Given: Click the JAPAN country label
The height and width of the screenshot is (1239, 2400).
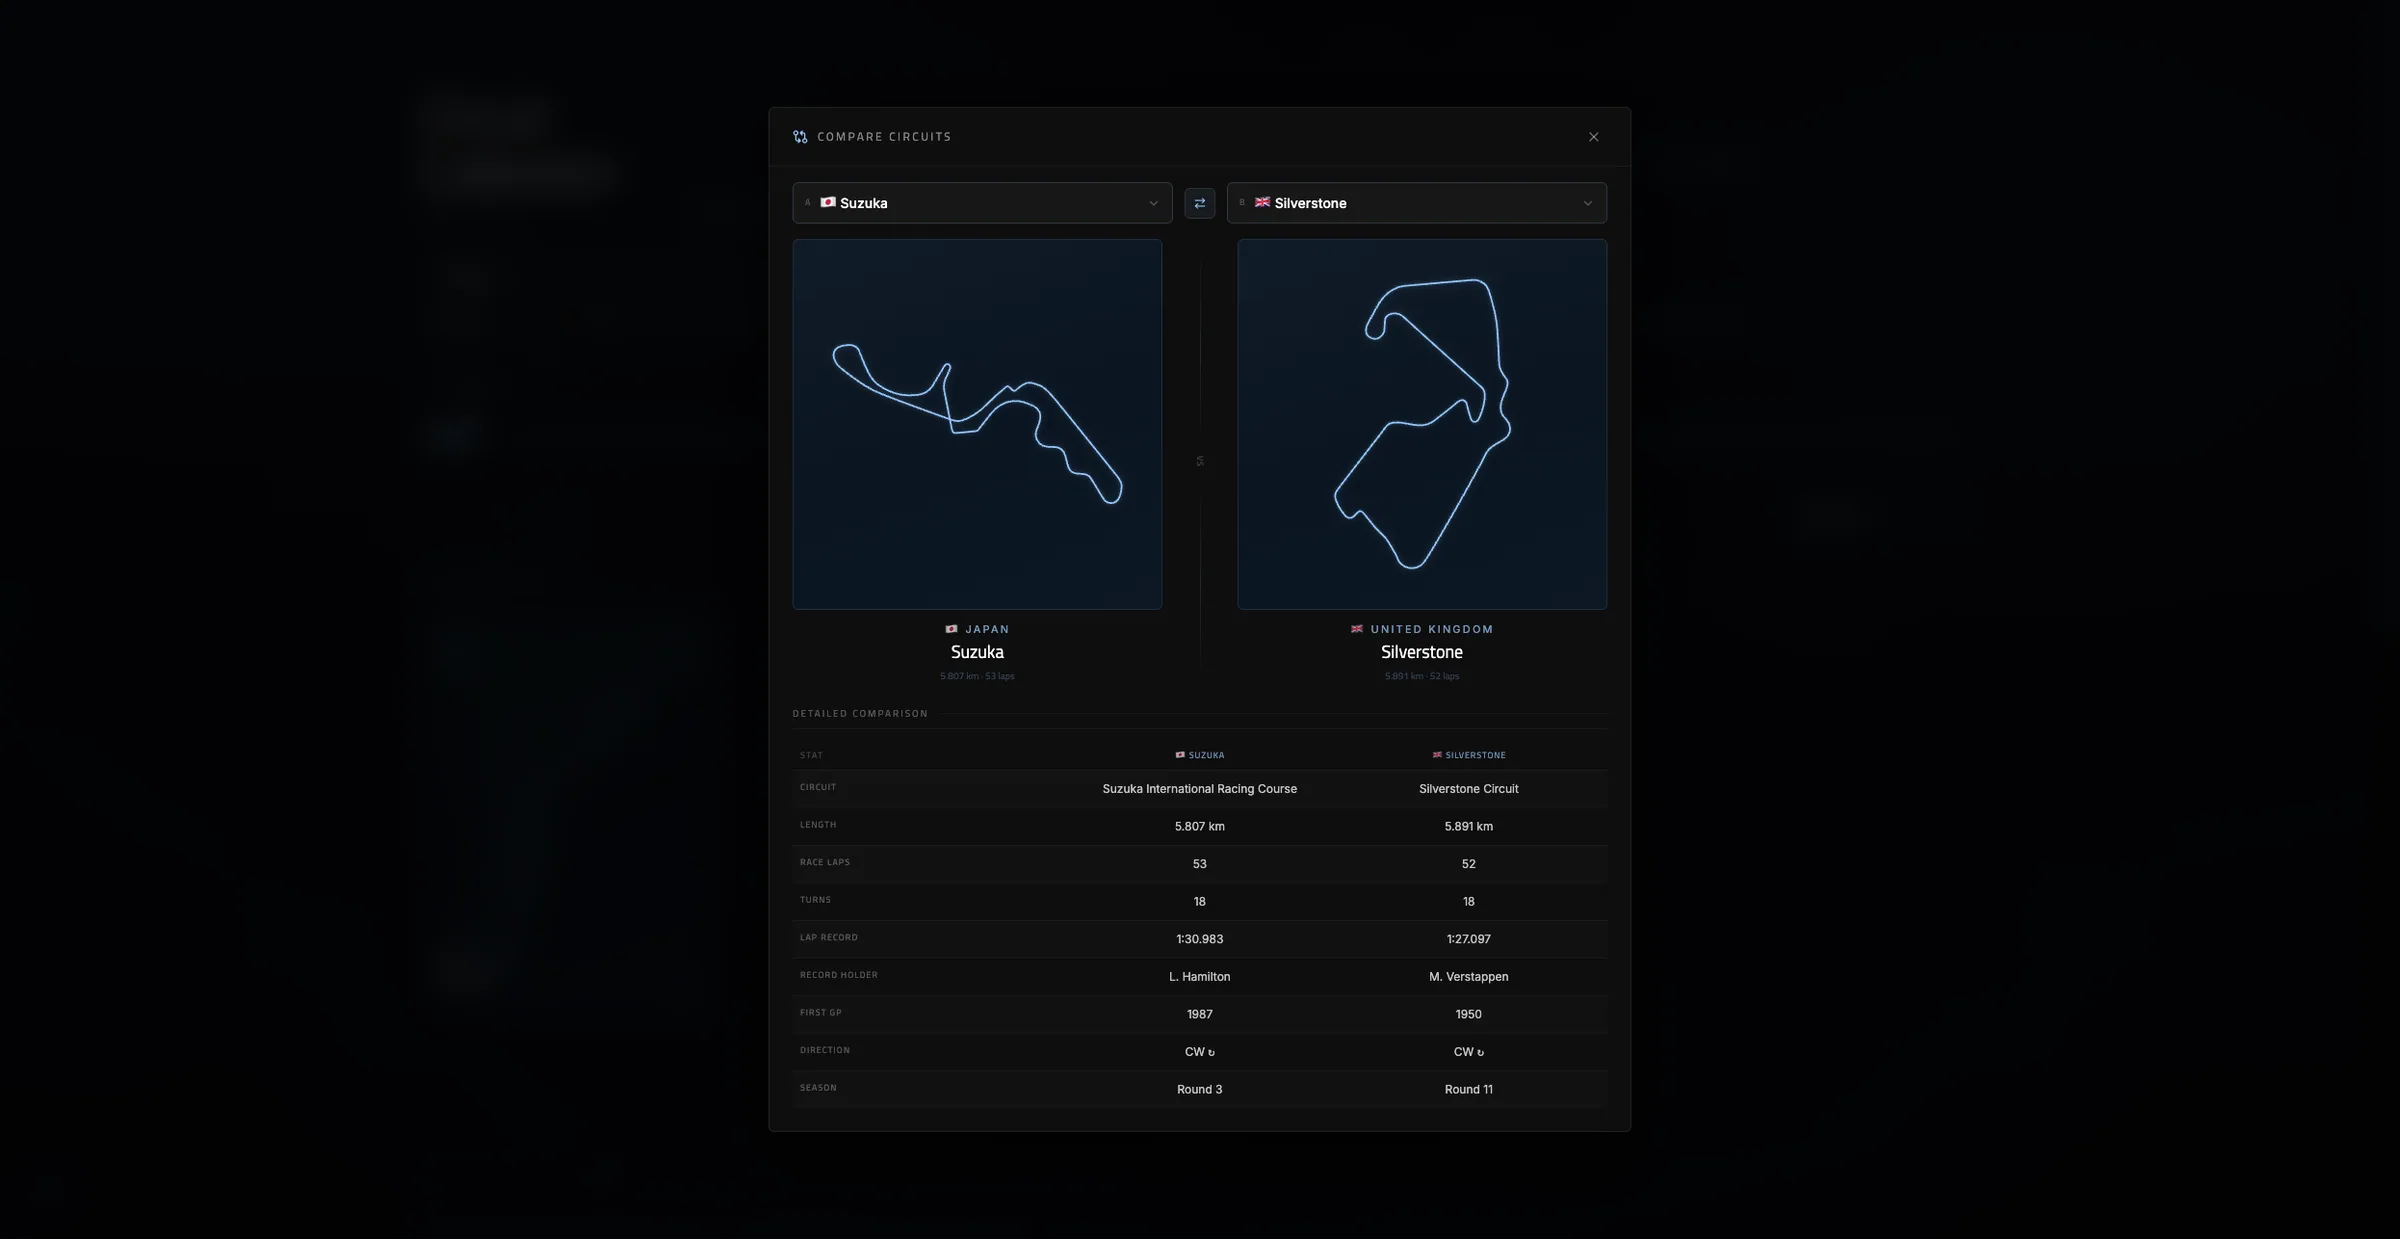Looking at the screenshot, I should coord(987,629).
